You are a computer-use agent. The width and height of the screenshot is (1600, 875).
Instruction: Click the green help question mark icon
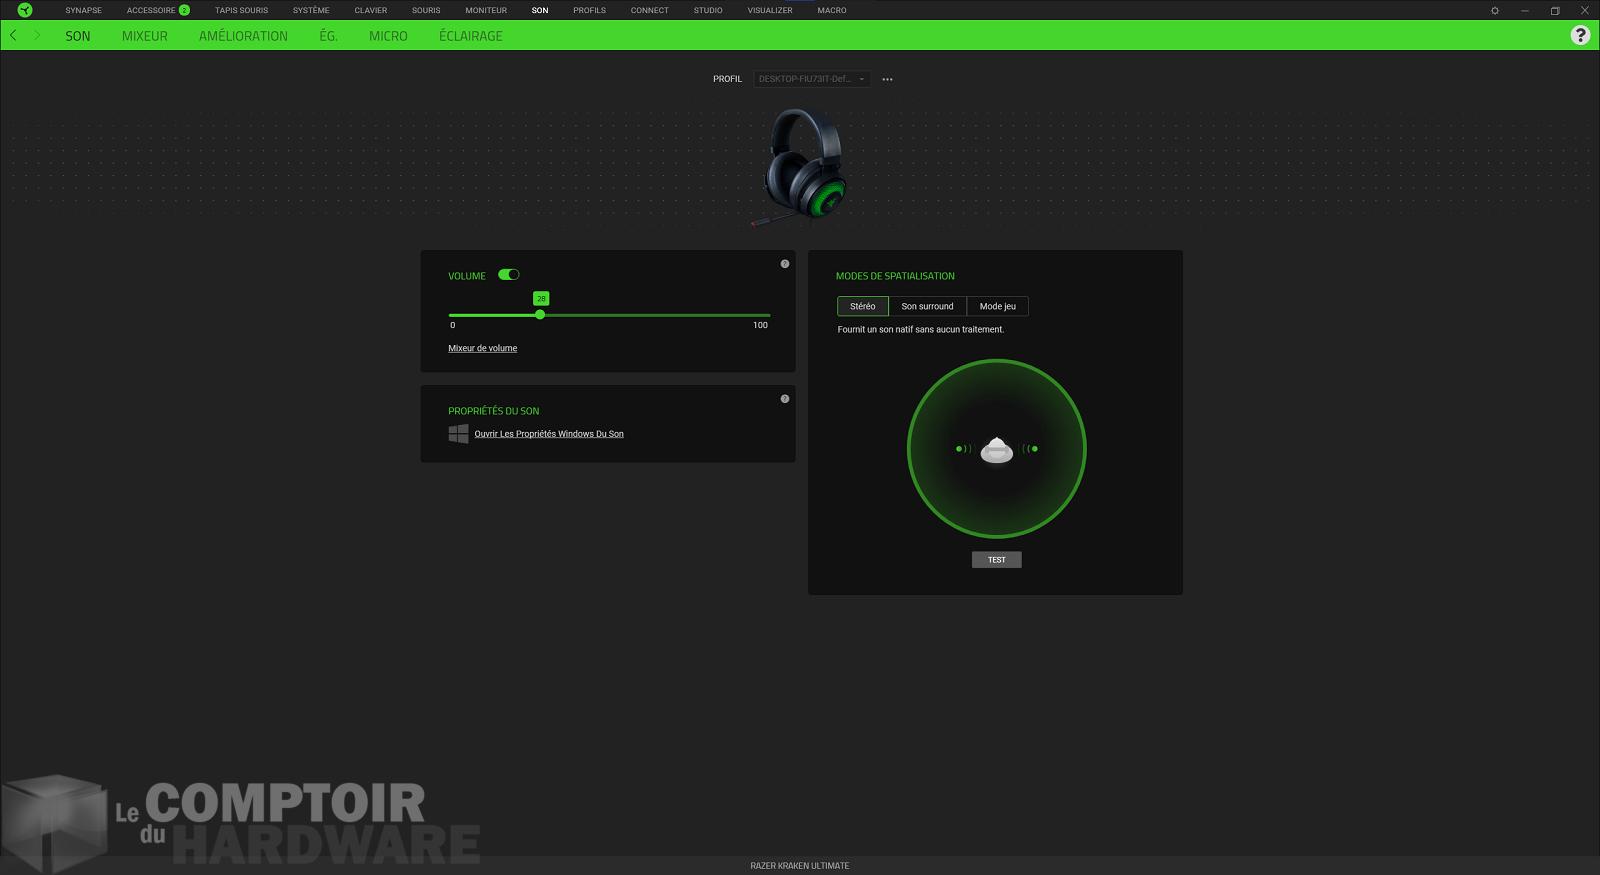point(1580,35)
